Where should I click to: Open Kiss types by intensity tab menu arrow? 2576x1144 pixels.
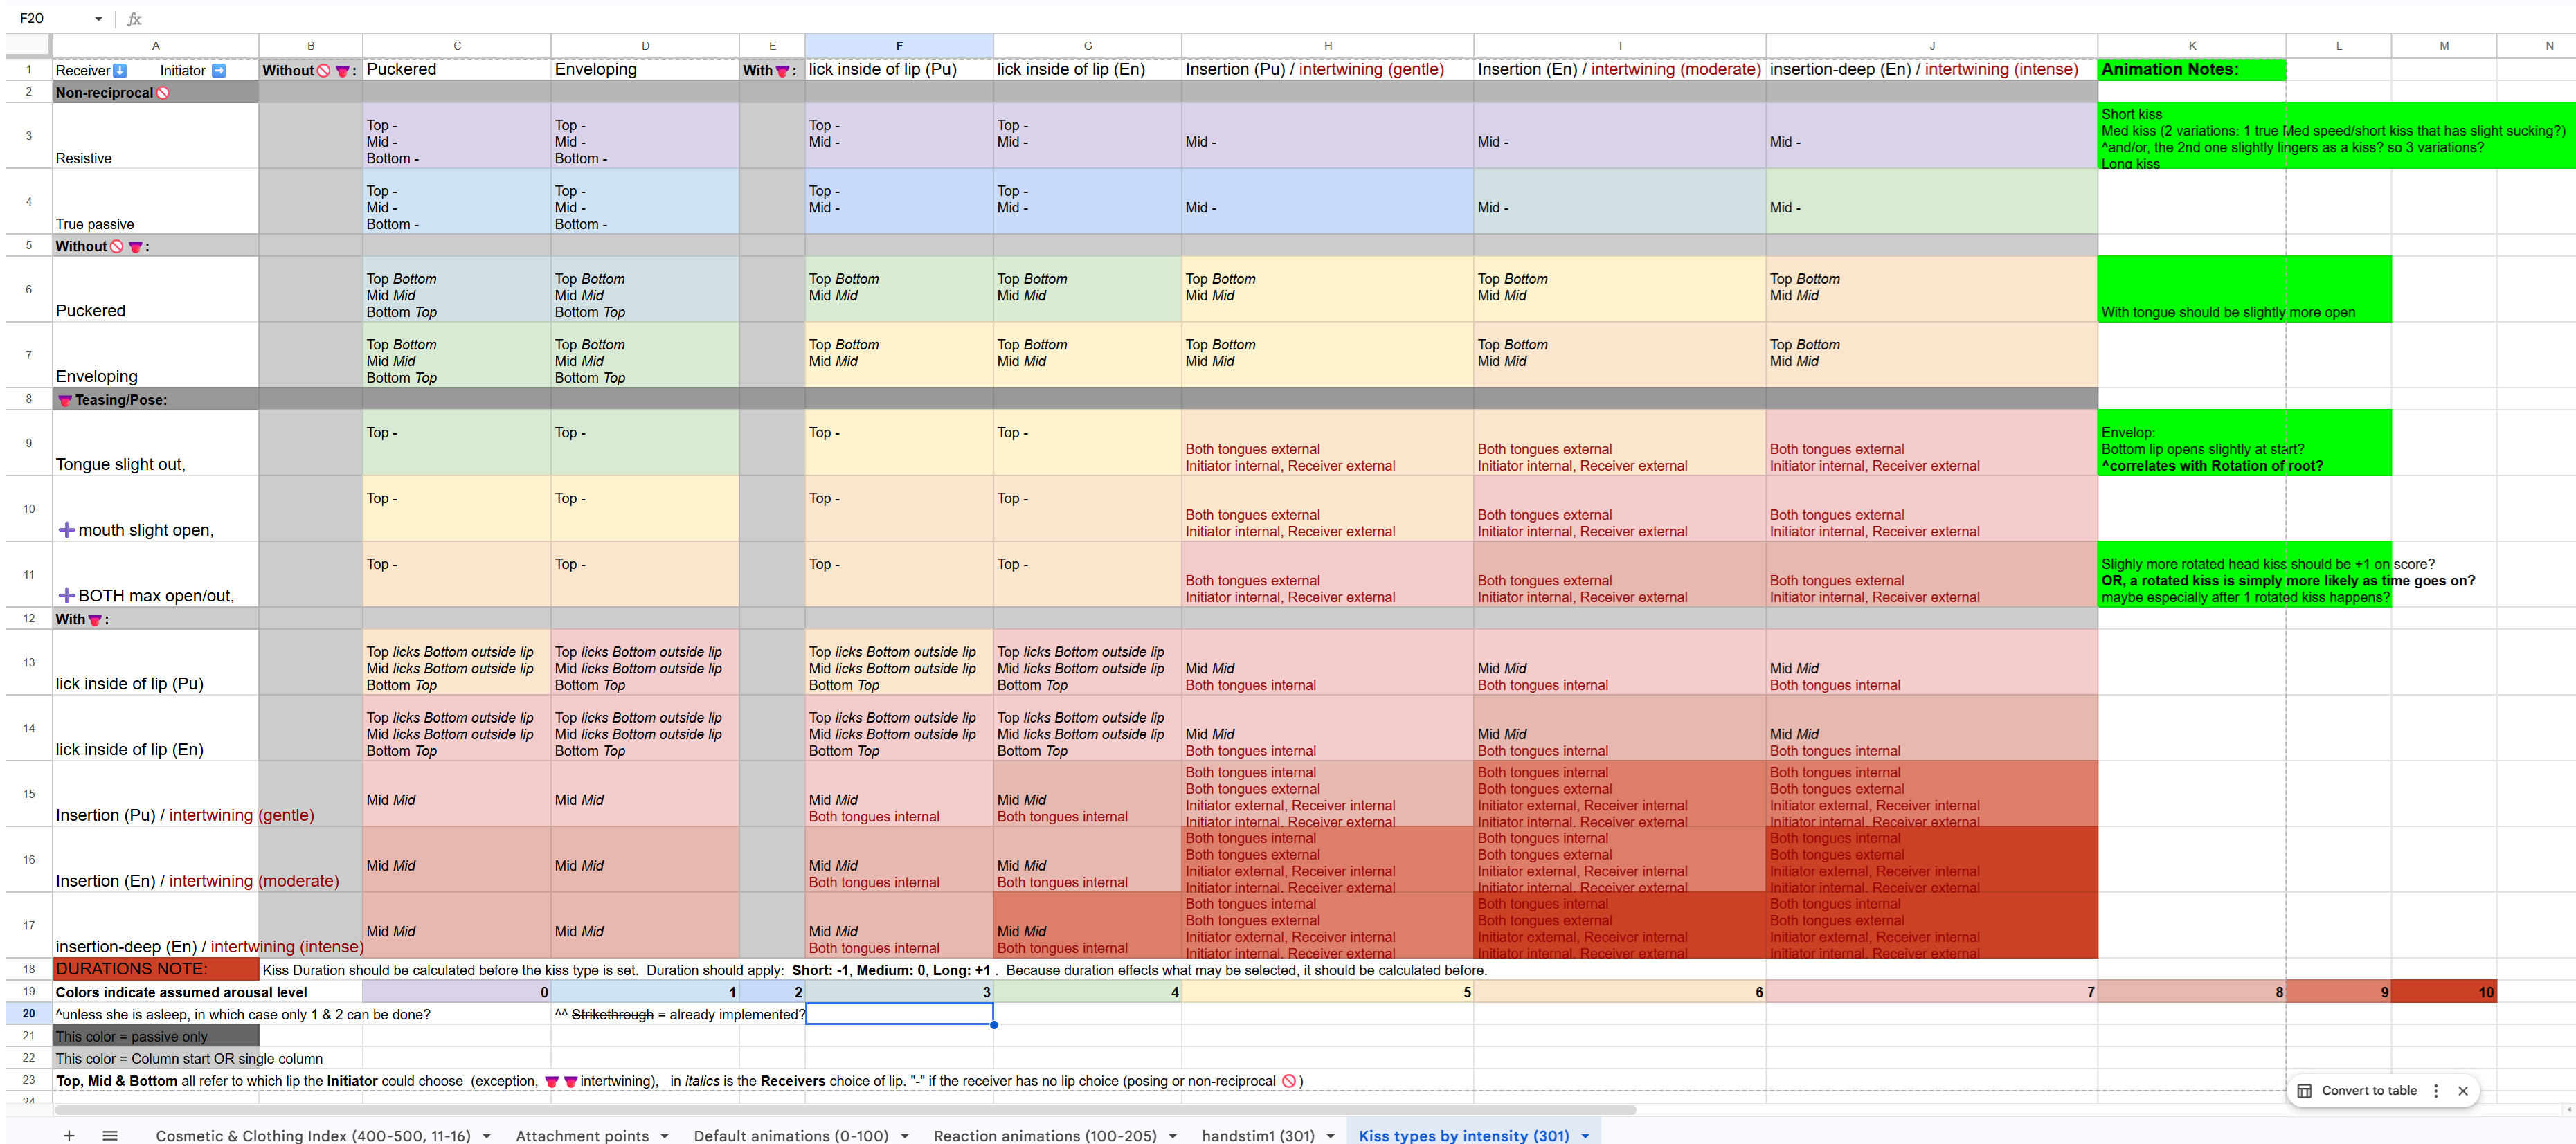1585,1136
